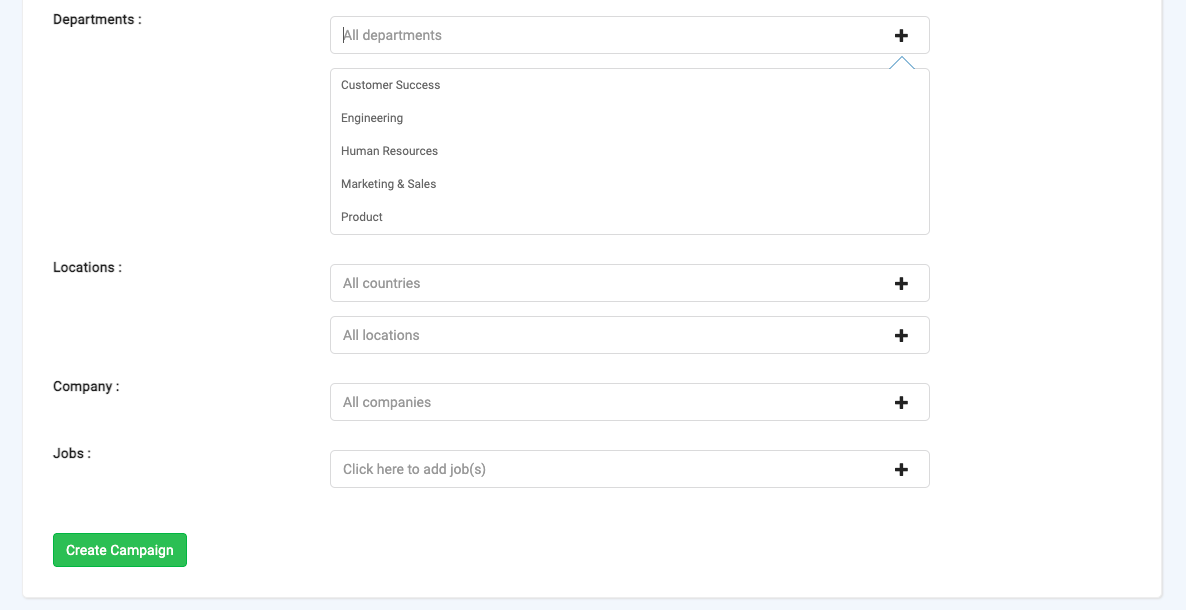Click the plus icon beside All countries

(x=901, y=283)
